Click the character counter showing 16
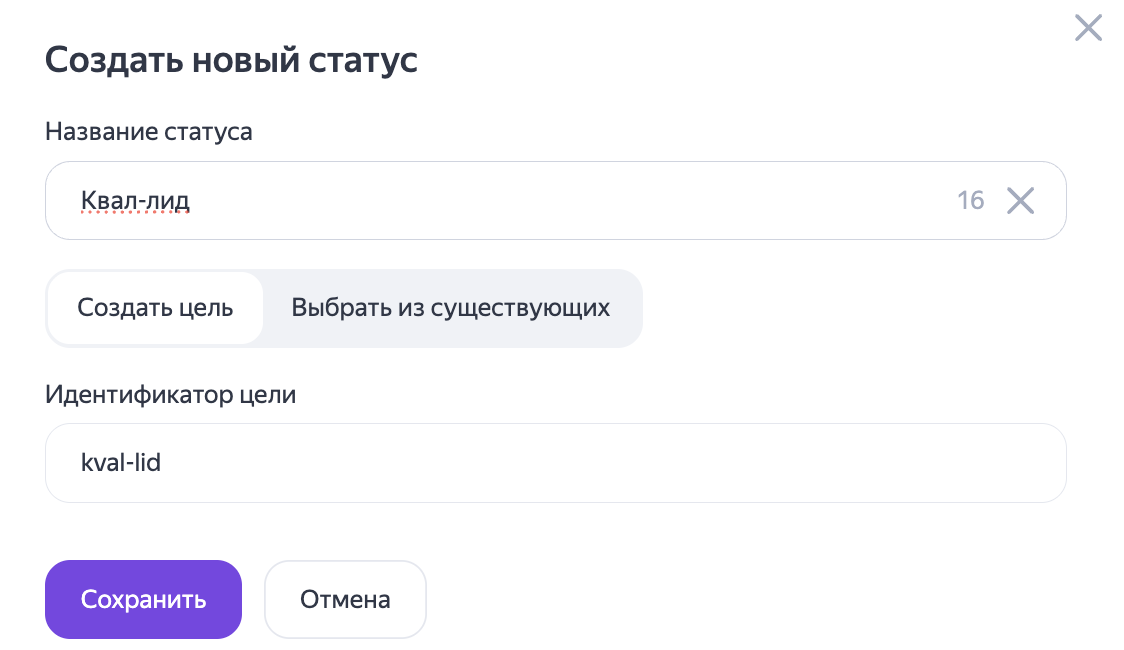 pyautogui.click(x=970, y=201)
